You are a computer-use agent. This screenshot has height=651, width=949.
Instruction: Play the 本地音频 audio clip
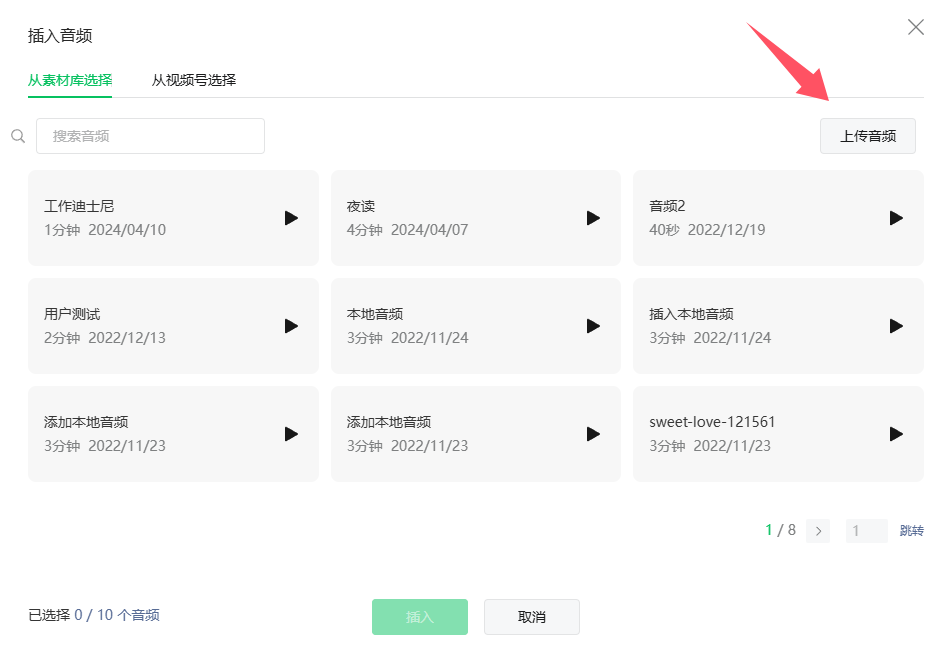(x=593, y=326)
